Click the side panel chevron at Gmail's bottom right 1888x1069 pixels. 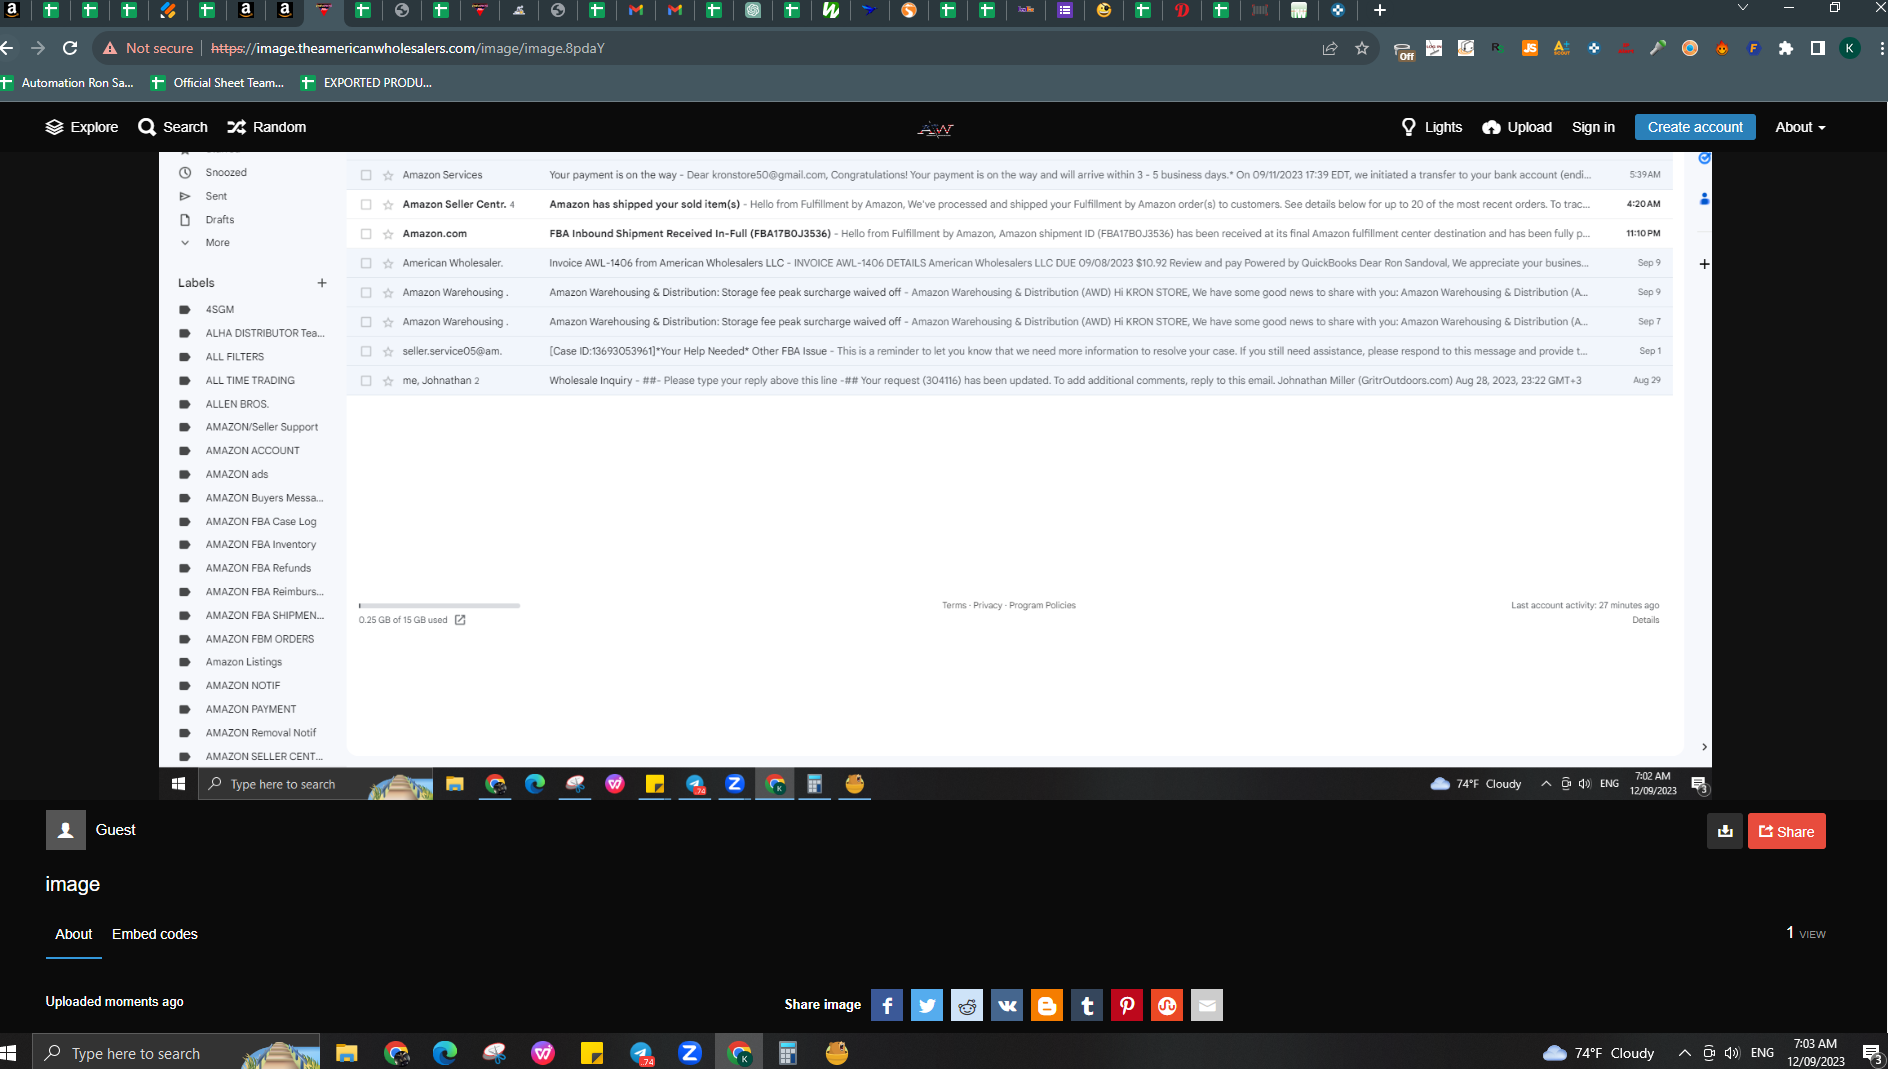(1704, 747)
